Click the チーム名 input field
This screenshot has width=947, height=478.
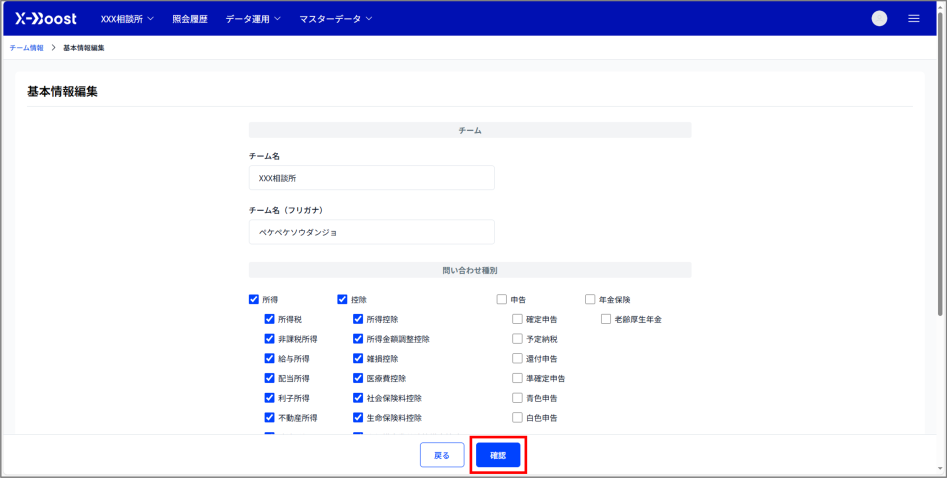(371, 178)
